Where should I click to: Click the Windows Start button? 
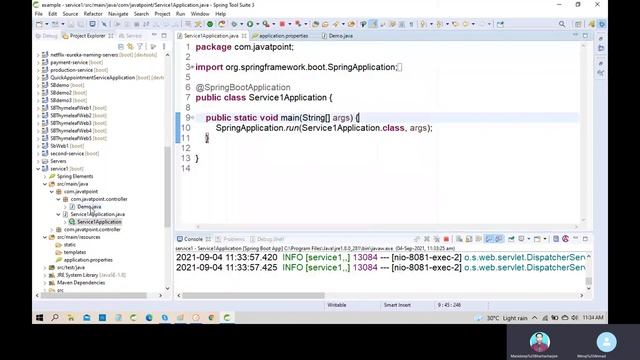click(x=39, y=318)
